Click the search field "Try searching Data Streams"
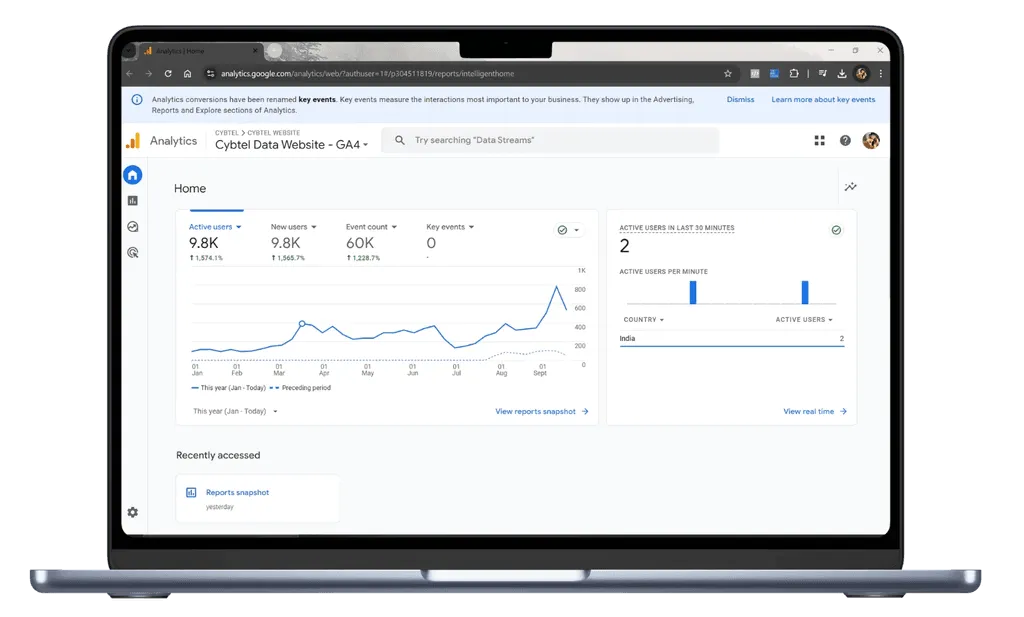 [x=550, y=140]
